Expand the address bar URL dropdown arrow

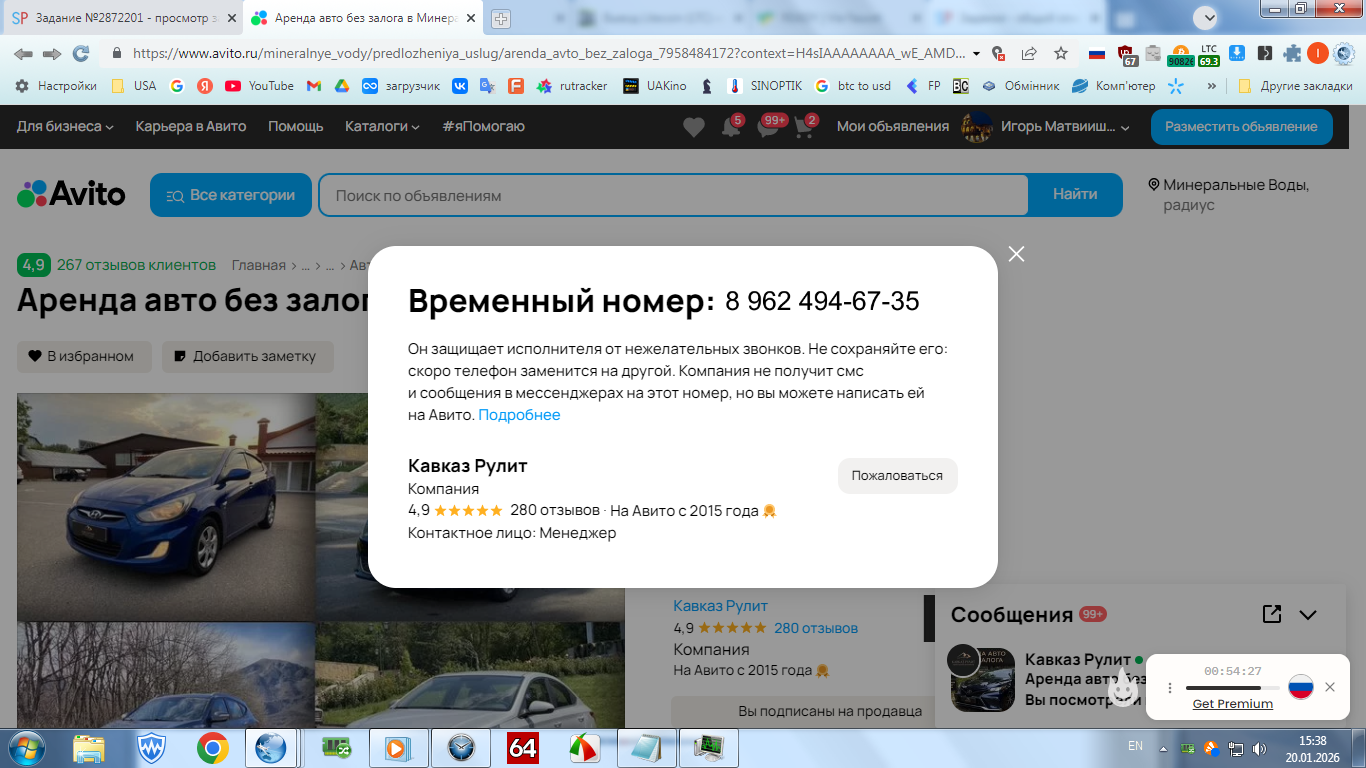(x=976, y=54)
